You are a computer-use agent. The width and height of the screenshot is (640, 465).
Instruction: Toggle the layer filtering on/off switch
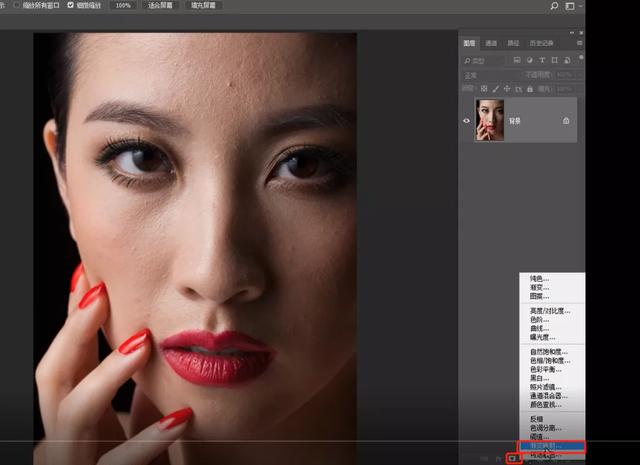pyautogui.click(x=581, y=58)
